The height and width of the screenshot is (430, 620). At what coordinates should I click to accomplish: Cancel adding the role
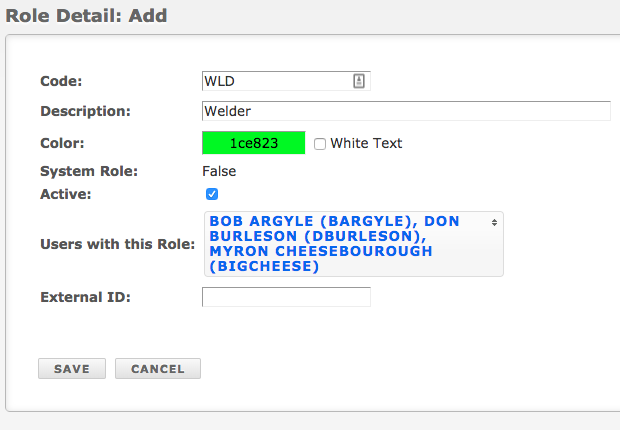tap(158, 369)
